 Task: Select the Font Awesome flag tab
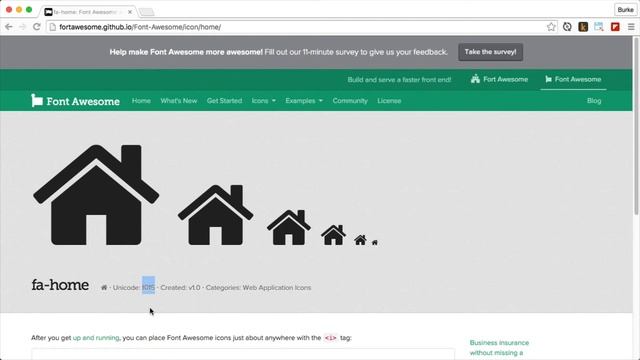point(573,79)
